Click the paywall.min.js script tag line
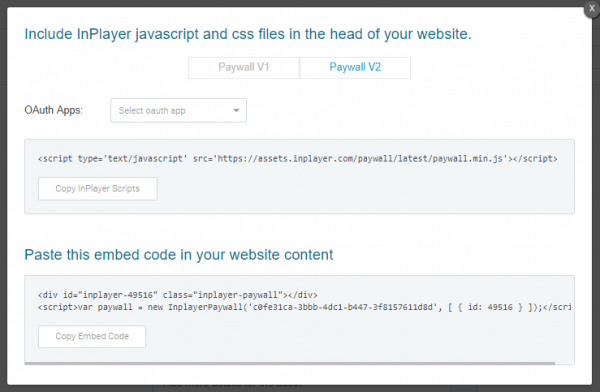600x392 pixels. click(297, 158)
